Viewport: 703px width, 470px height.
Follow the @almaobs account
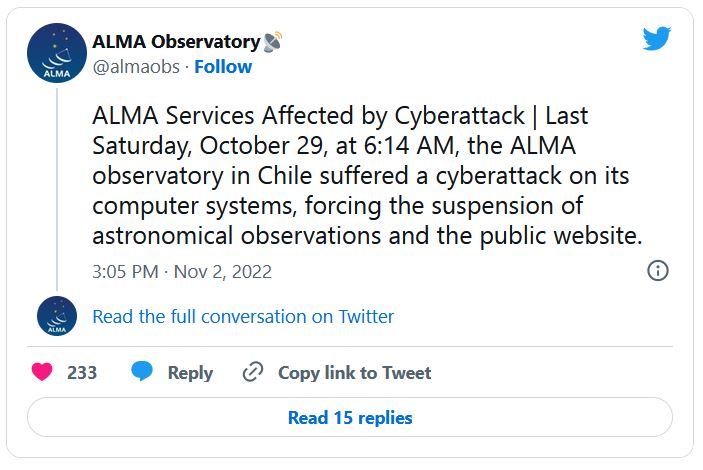coord(223,67)
